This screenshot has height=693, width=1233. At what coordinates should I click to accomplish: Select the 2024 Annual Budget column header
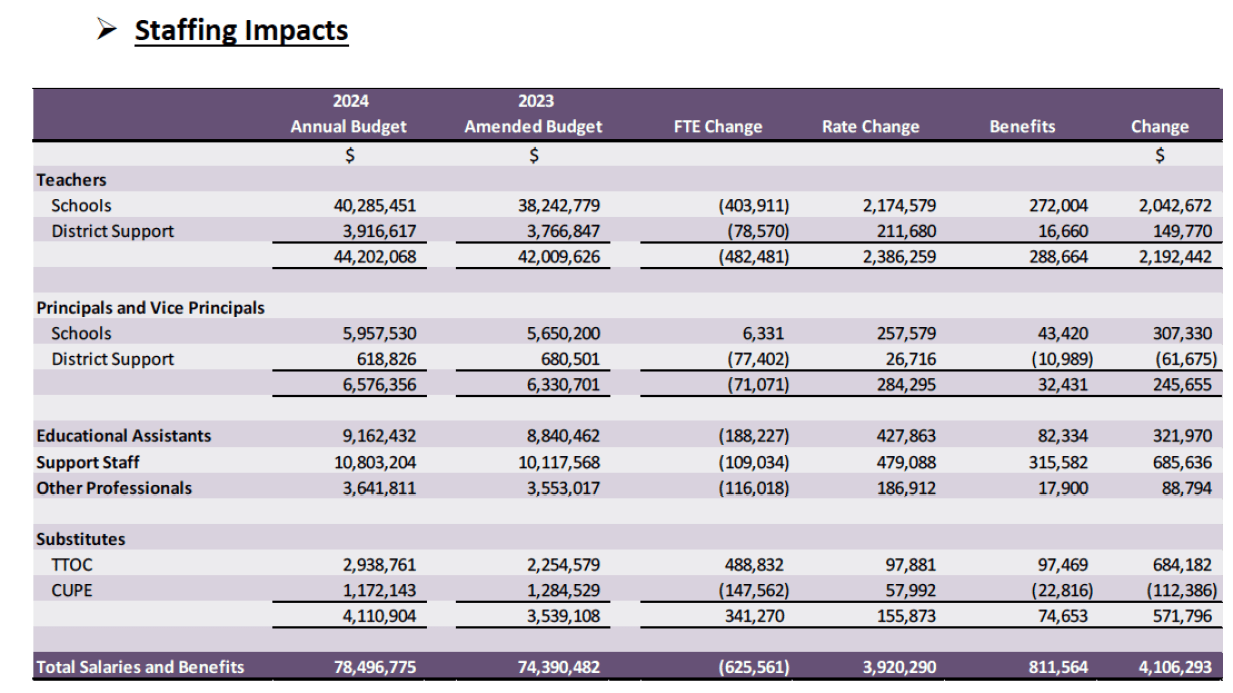pyautogui.click(x=349, y=114)
